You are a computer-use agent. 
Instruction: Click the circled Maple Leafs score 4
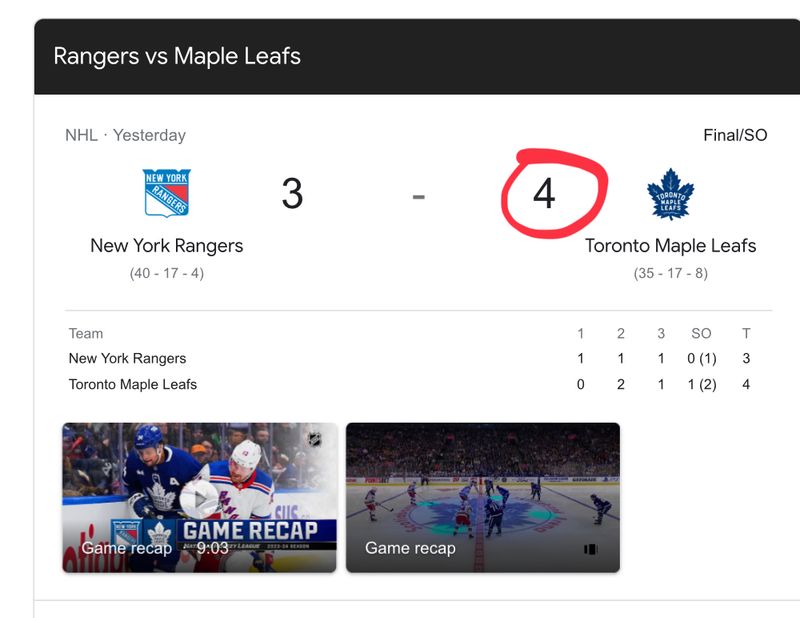(x=544, y=193)
